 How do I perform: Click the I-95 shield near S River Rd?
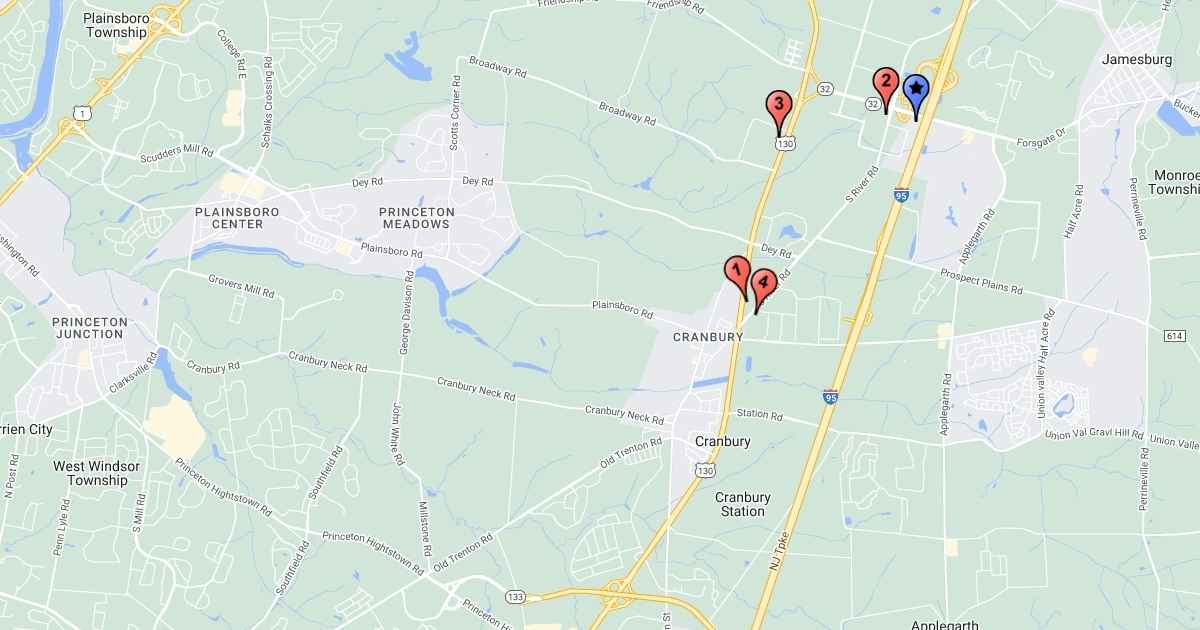click(902, 194)
